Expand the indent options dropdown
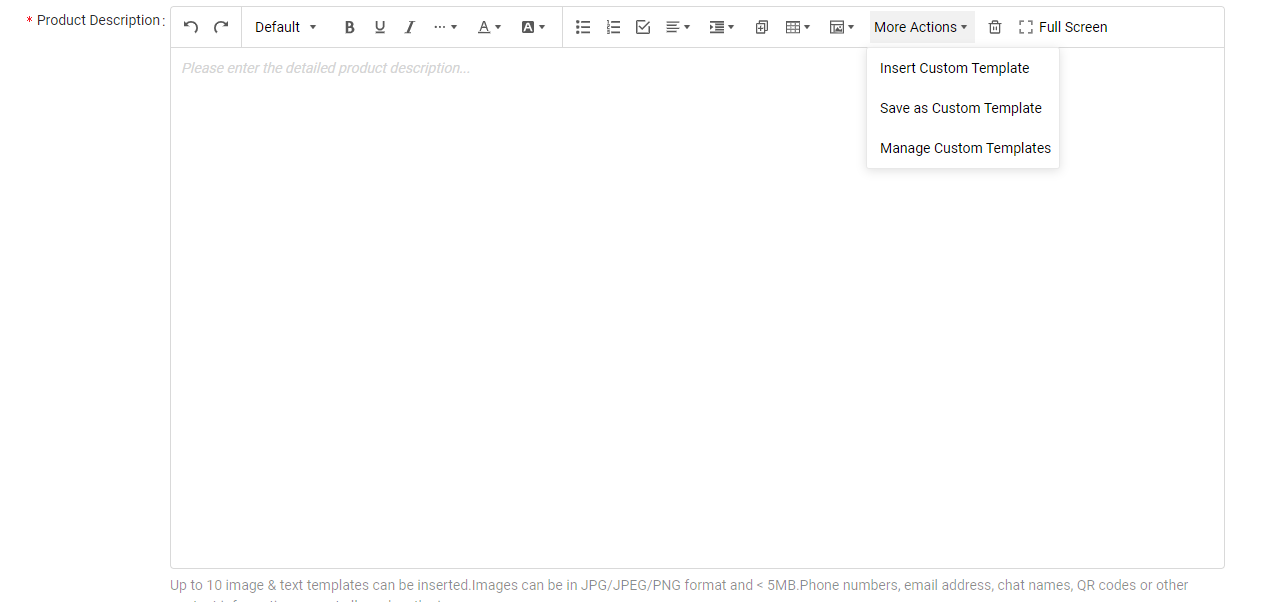The width and height of the screenshot is (1264, 602). [x=721, y=27]
